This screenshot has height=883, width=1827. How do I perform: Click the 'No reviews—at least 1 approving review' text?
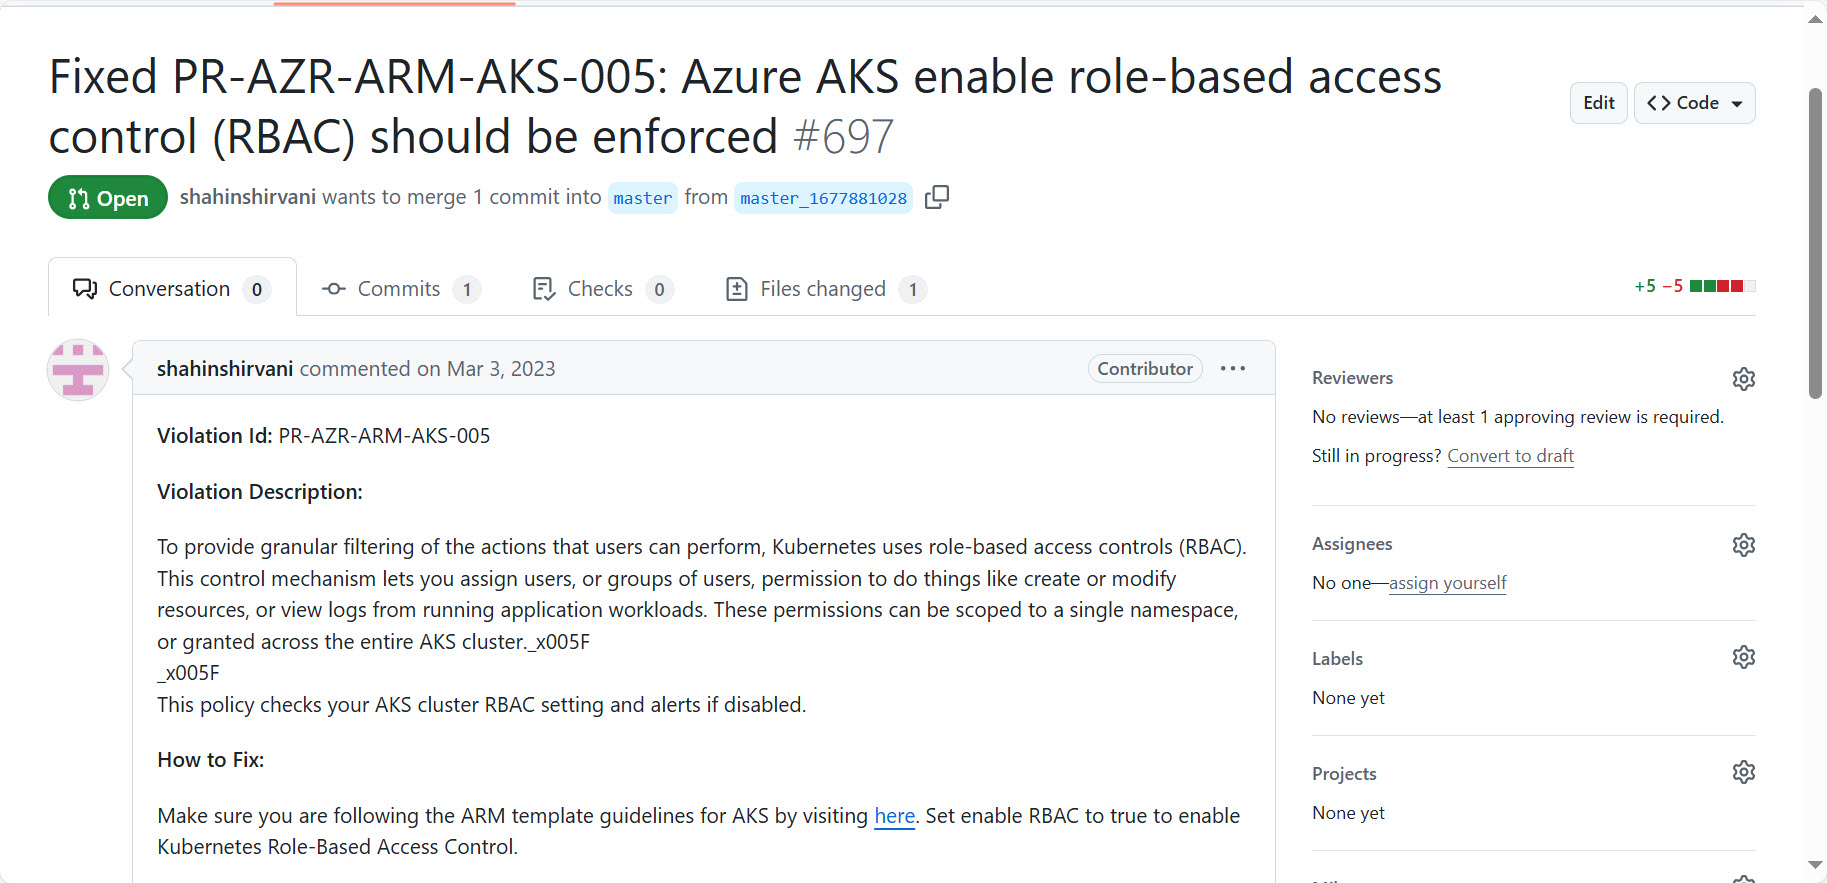point(1518,417)
